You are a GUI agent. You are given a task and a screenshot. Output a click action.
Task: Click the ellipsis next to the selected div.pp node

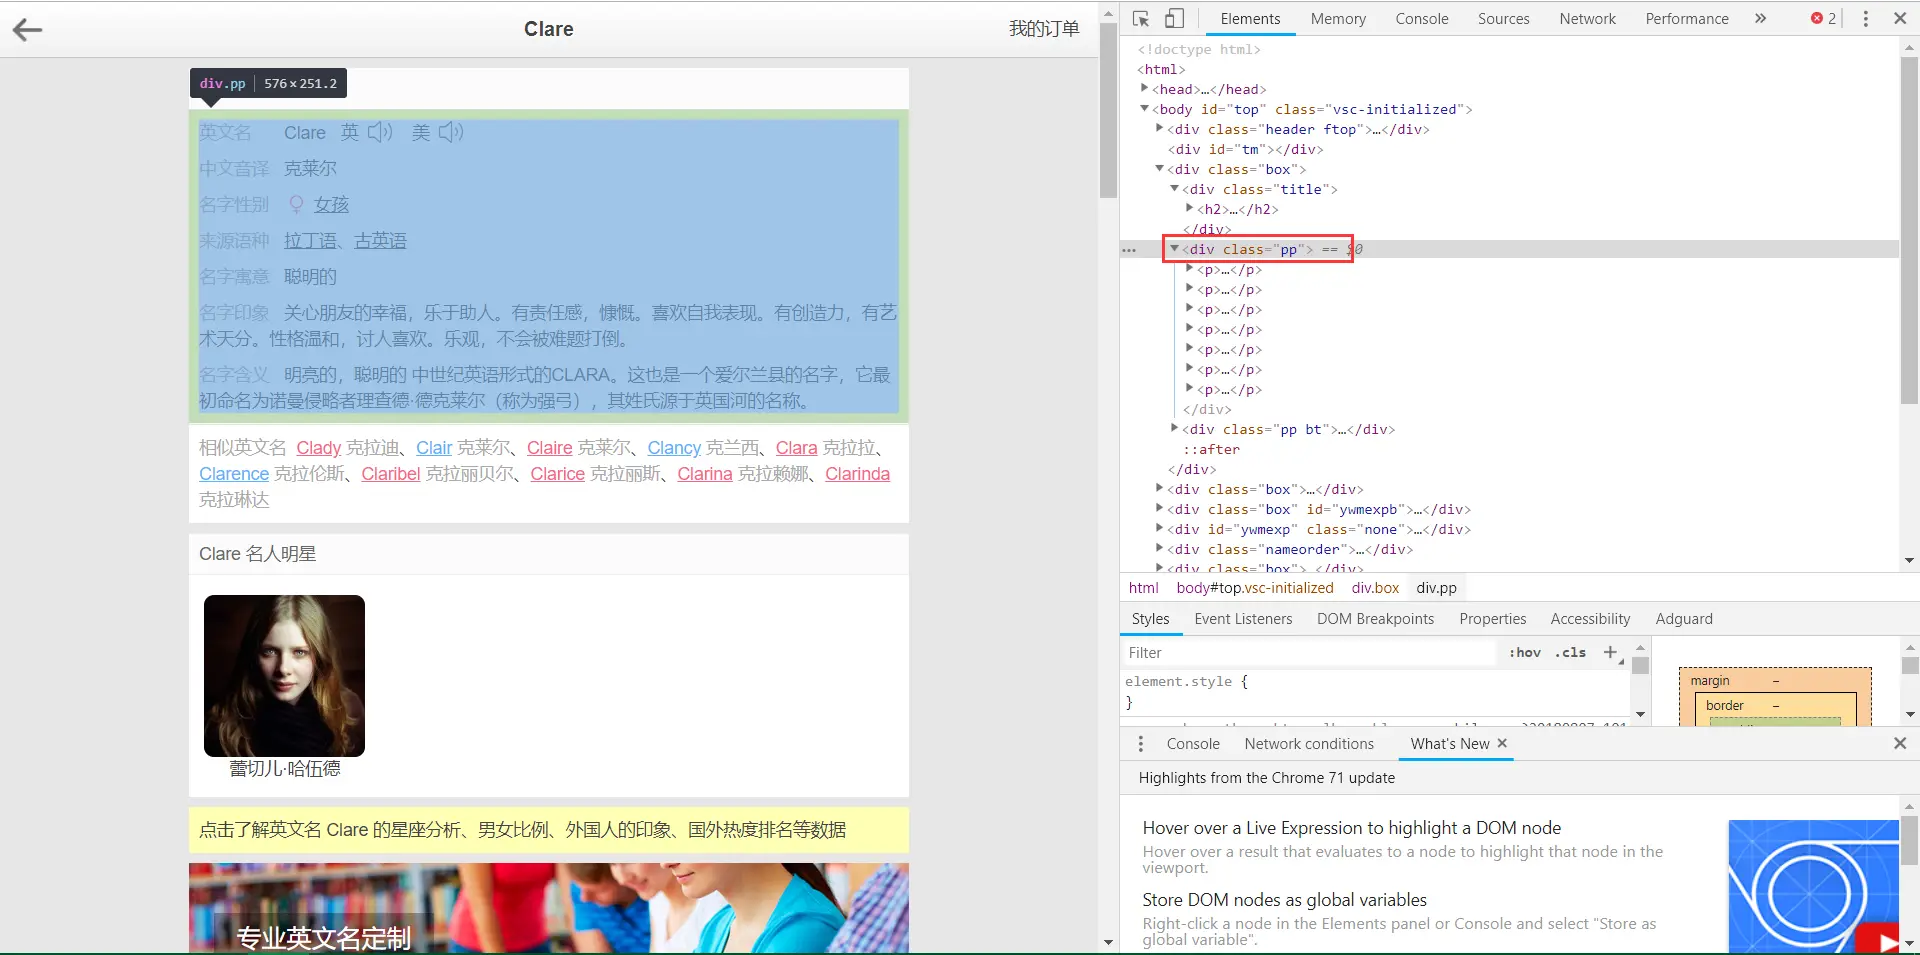click(1130, 250)
